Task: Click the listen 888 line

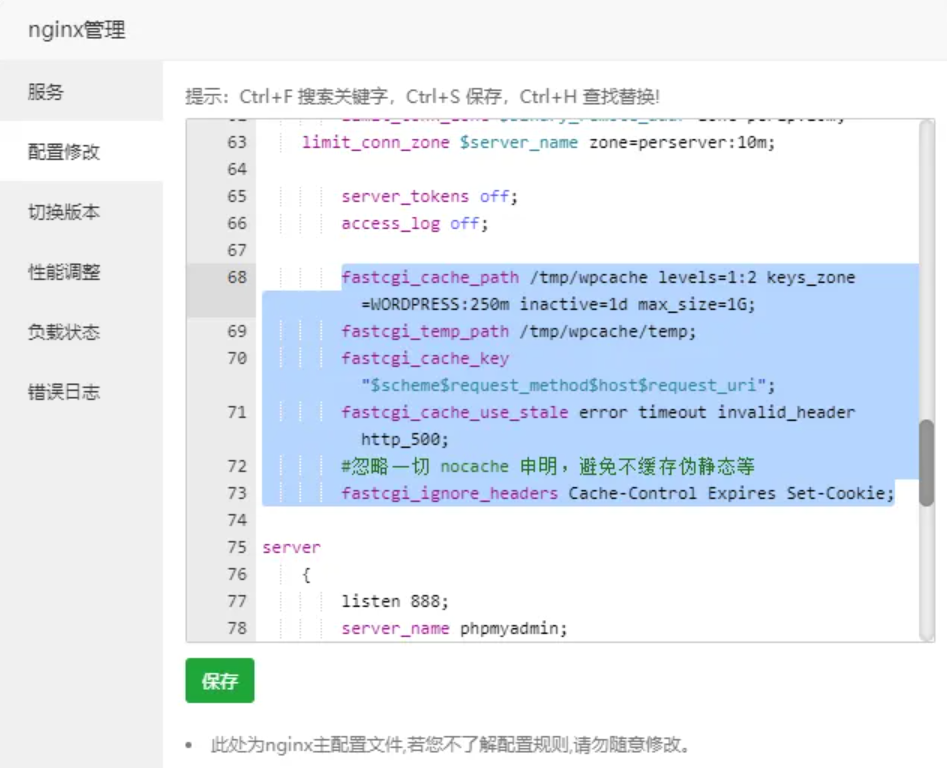Action: [x=395, y=601]
